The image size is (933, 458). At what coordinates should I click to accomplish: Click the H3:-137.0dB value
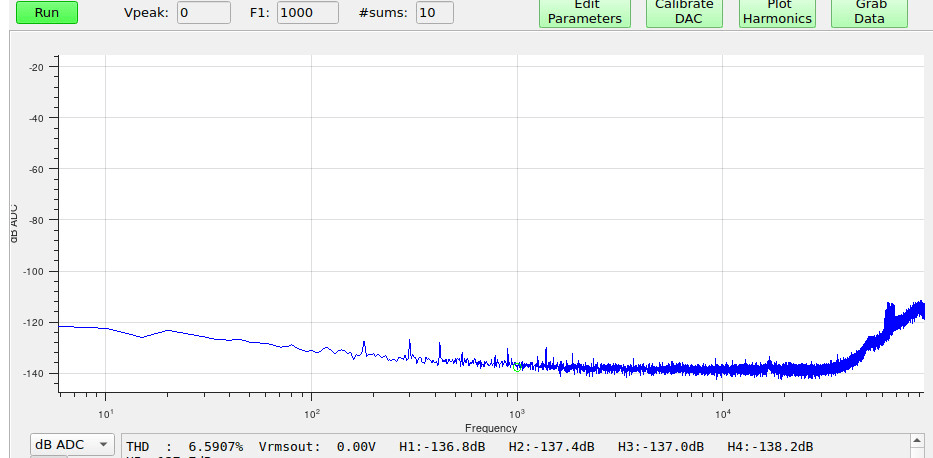661,447
